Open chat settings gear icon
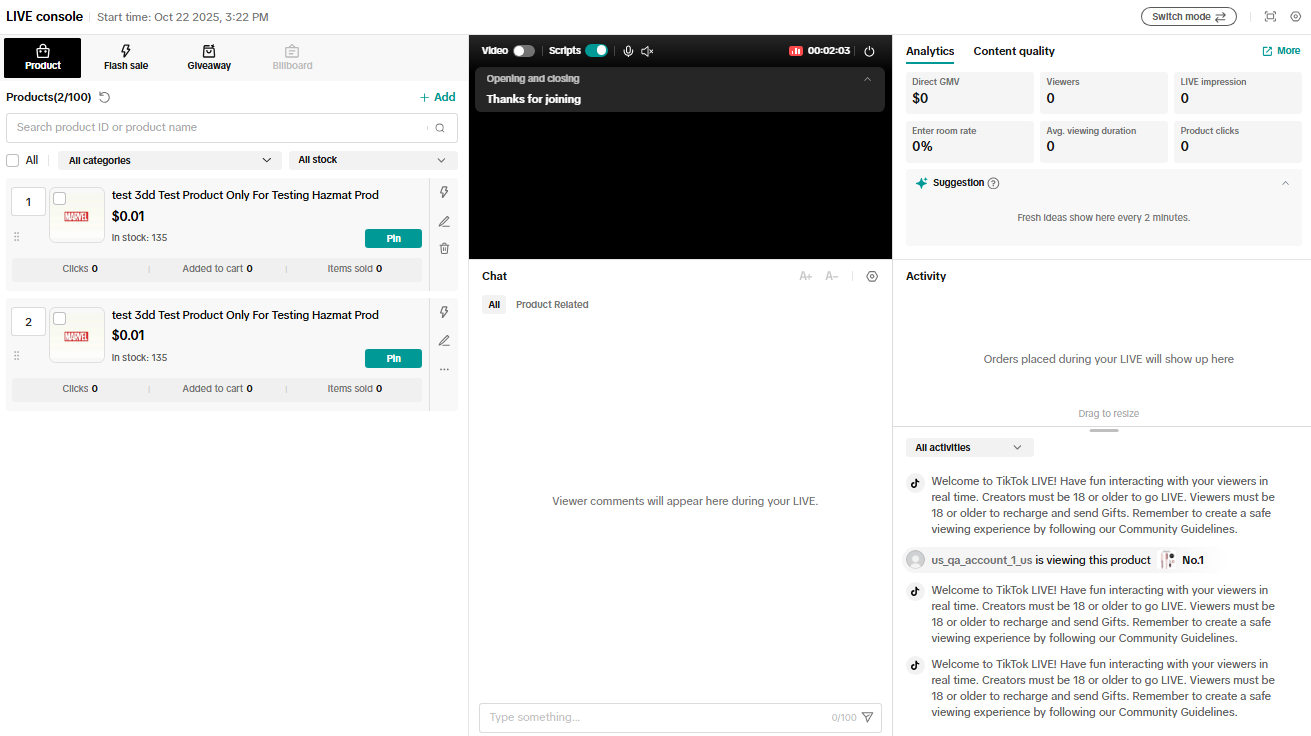 (x=872, y=277)
